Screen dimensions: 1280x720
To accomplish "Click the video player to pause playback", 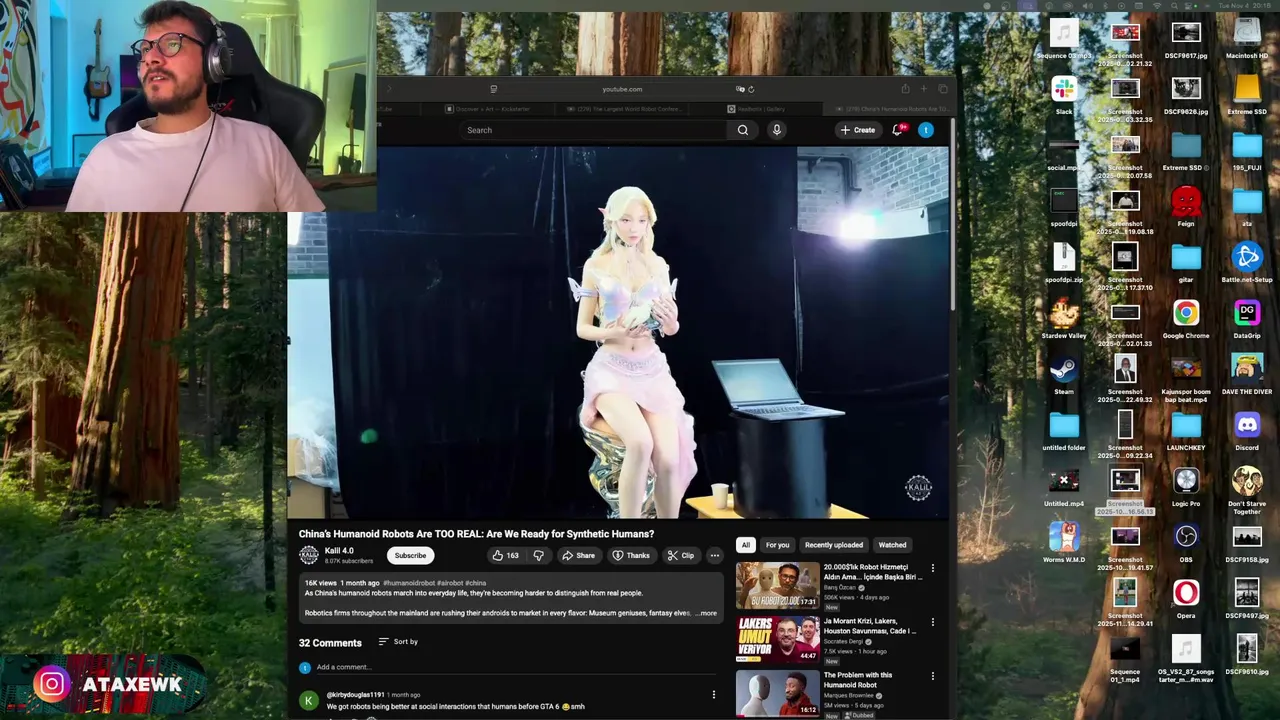I will pos(617,332).
